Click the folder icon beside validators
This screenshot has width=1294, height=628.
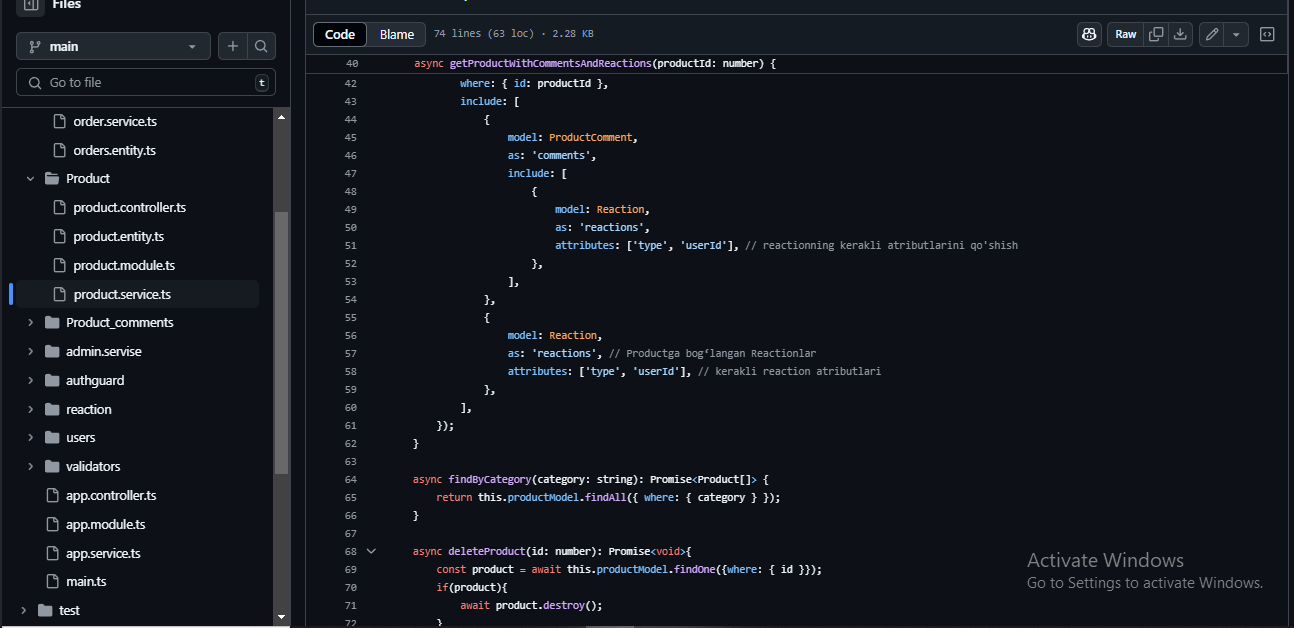coord(52,466)
